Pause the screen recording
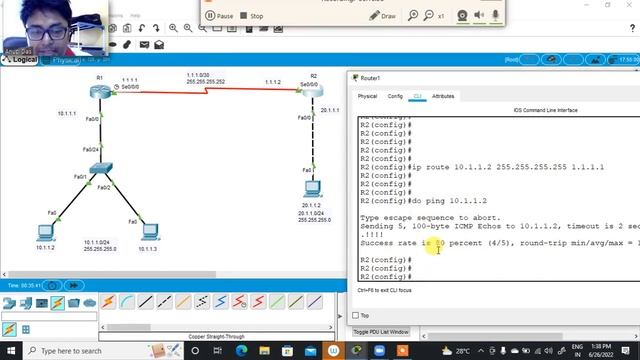 [219, 16]
